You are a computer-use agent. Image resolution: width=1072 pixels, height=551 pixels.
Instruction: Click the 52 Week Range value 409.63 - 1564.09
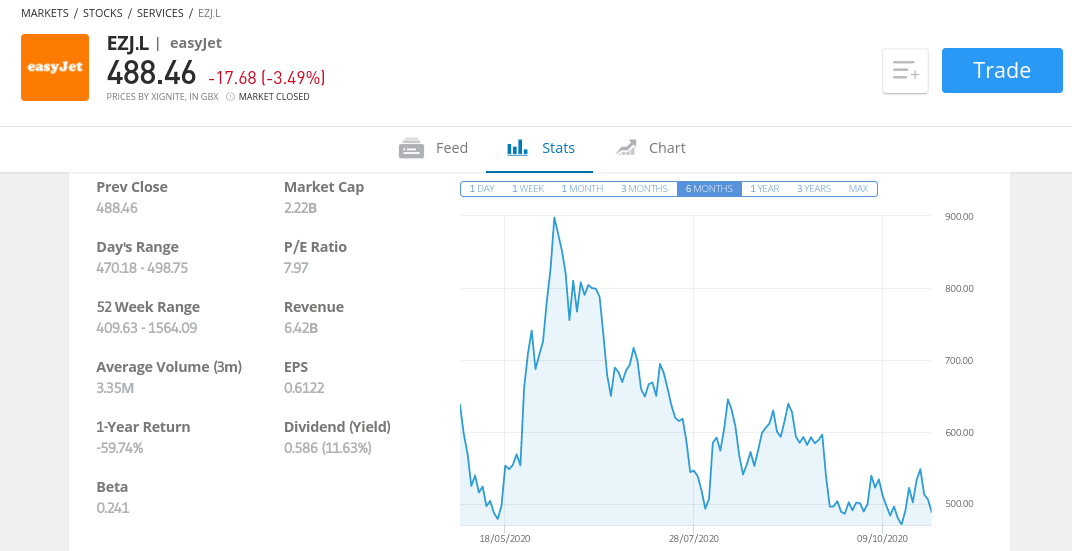coord(147,328)
